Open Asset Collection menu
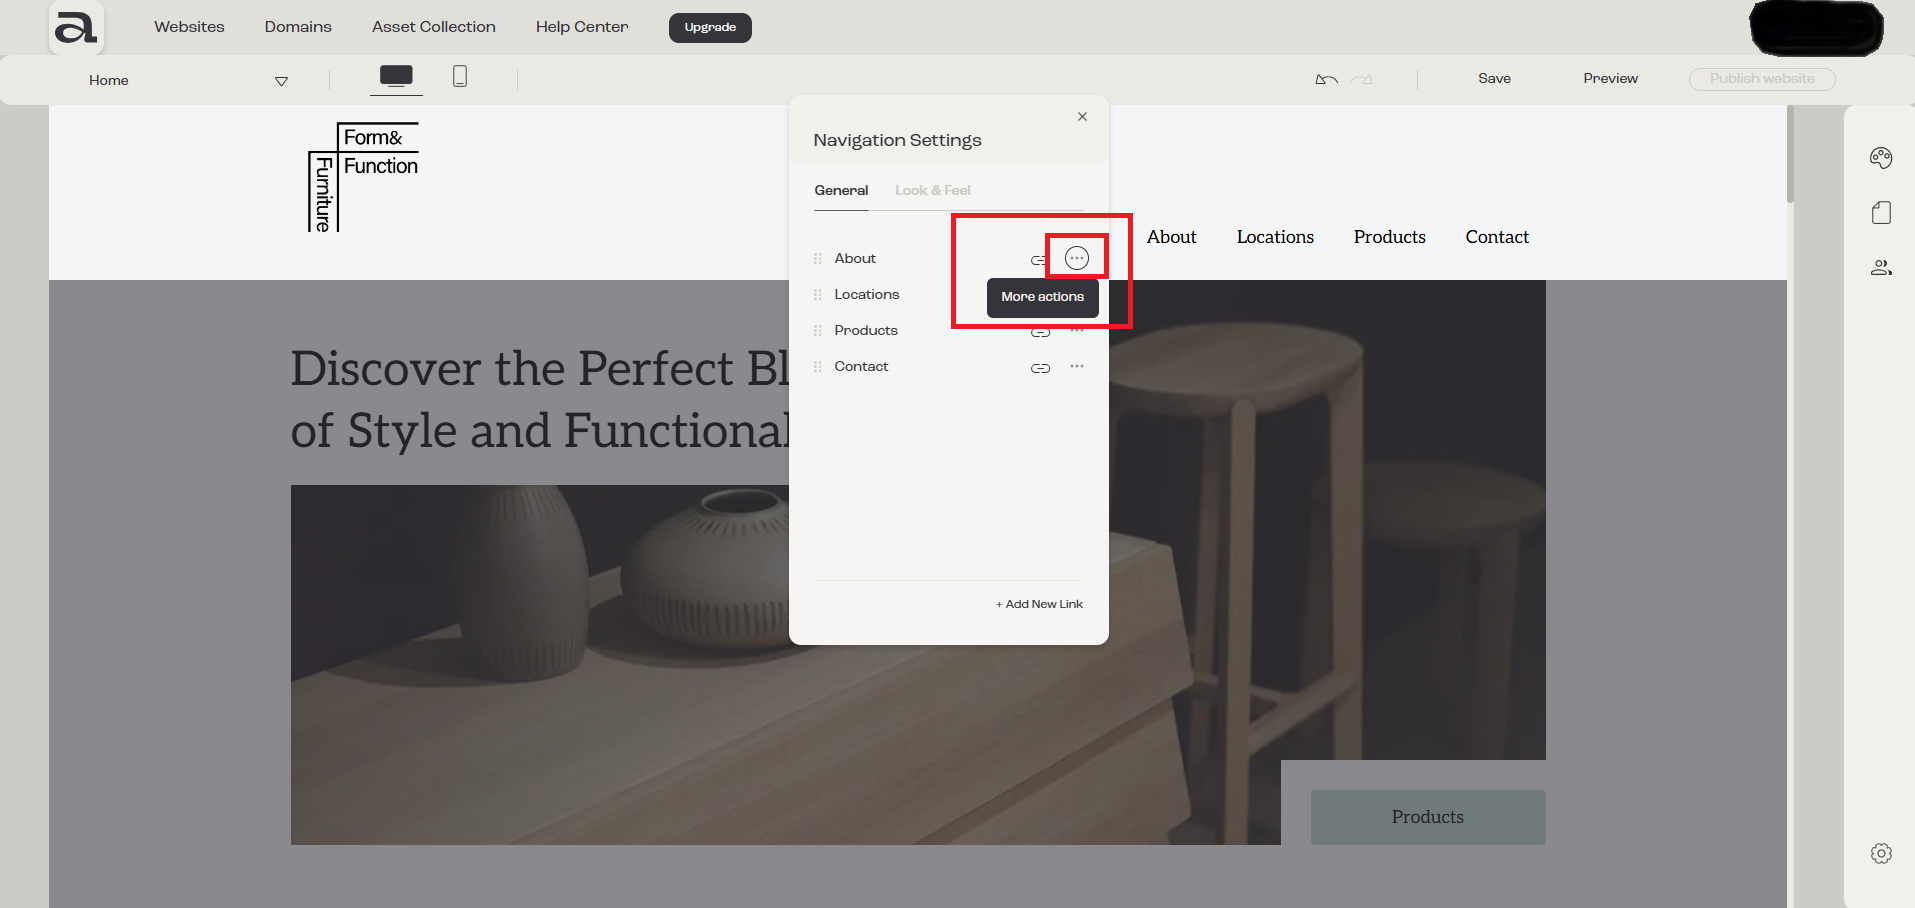 [434, 27]
